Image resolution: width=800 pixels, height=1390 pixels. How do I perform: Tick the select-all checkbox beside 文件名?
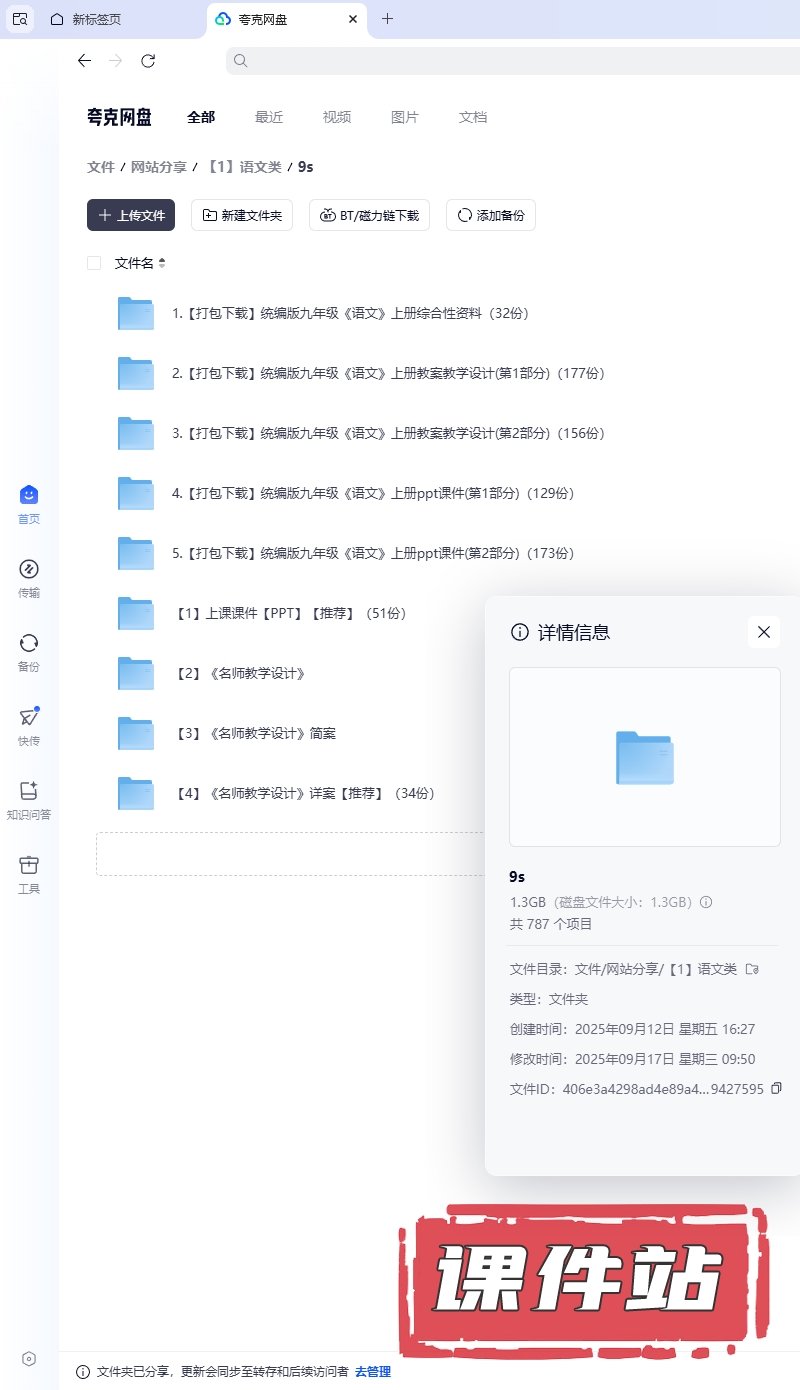click(x=94, y=263)
